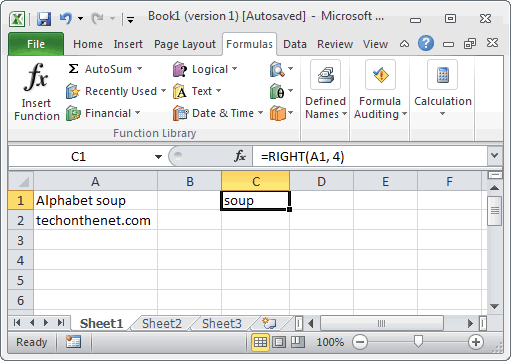Click vertical scrollbar down arrow
Viewport: 511px width, 361px height.
point(495,306)
